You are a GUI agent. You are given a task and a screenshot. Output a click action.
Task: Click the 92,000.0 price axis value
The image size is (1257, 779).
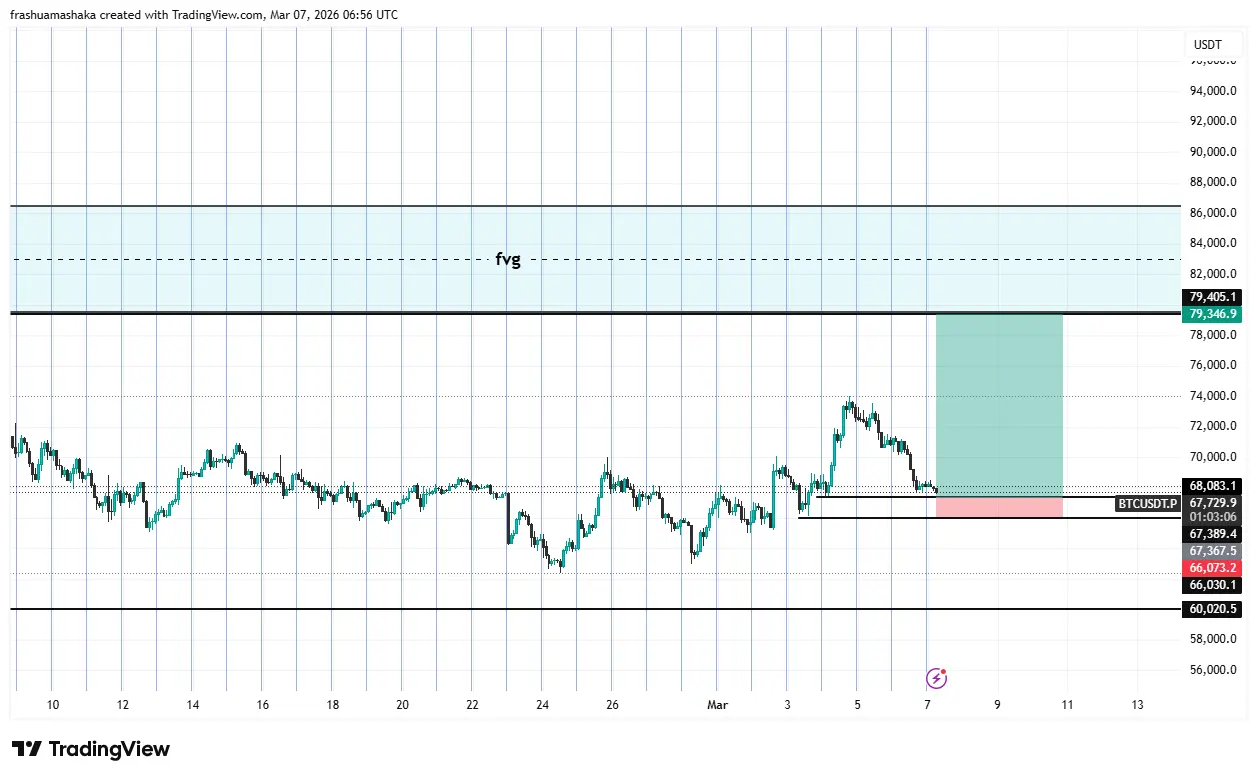[x=1213, y=121]
